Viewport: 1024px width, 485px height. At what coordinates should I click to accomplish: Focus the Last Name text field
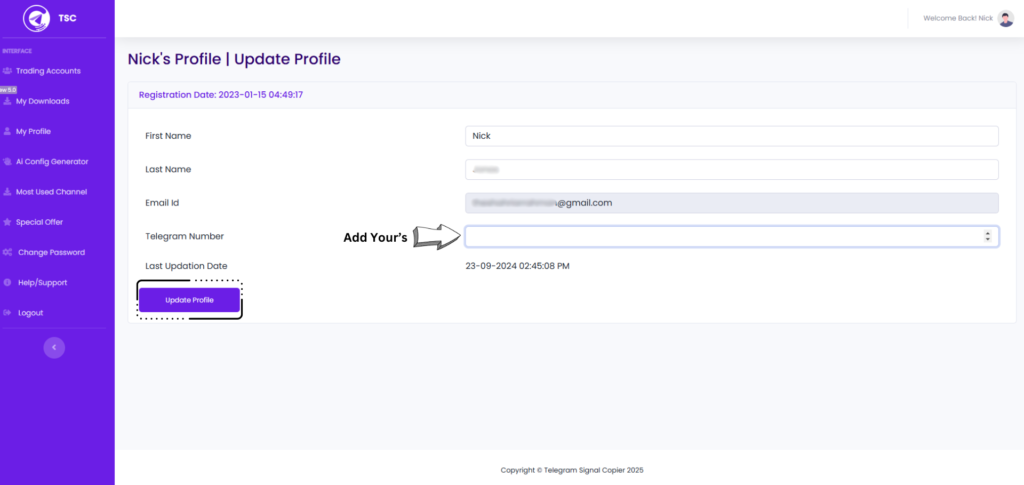(731, 170)
